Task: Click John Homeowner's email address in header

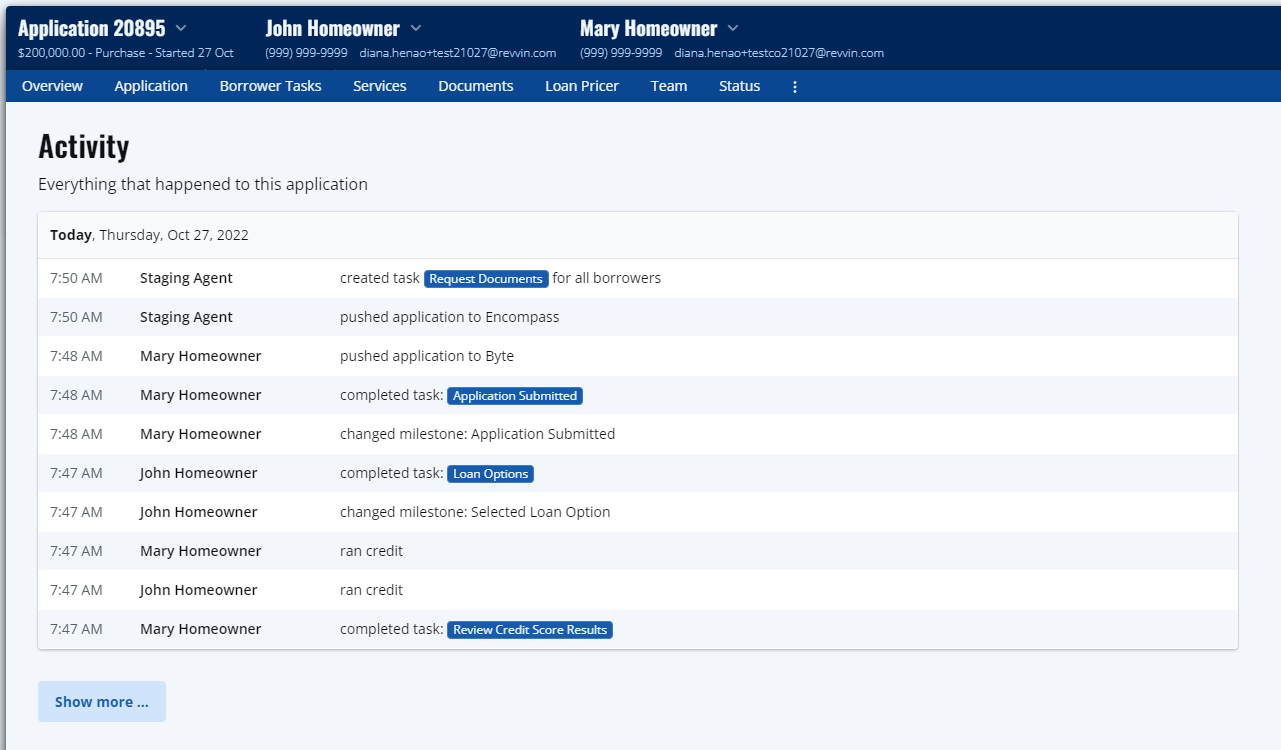Action: (457, 53)
